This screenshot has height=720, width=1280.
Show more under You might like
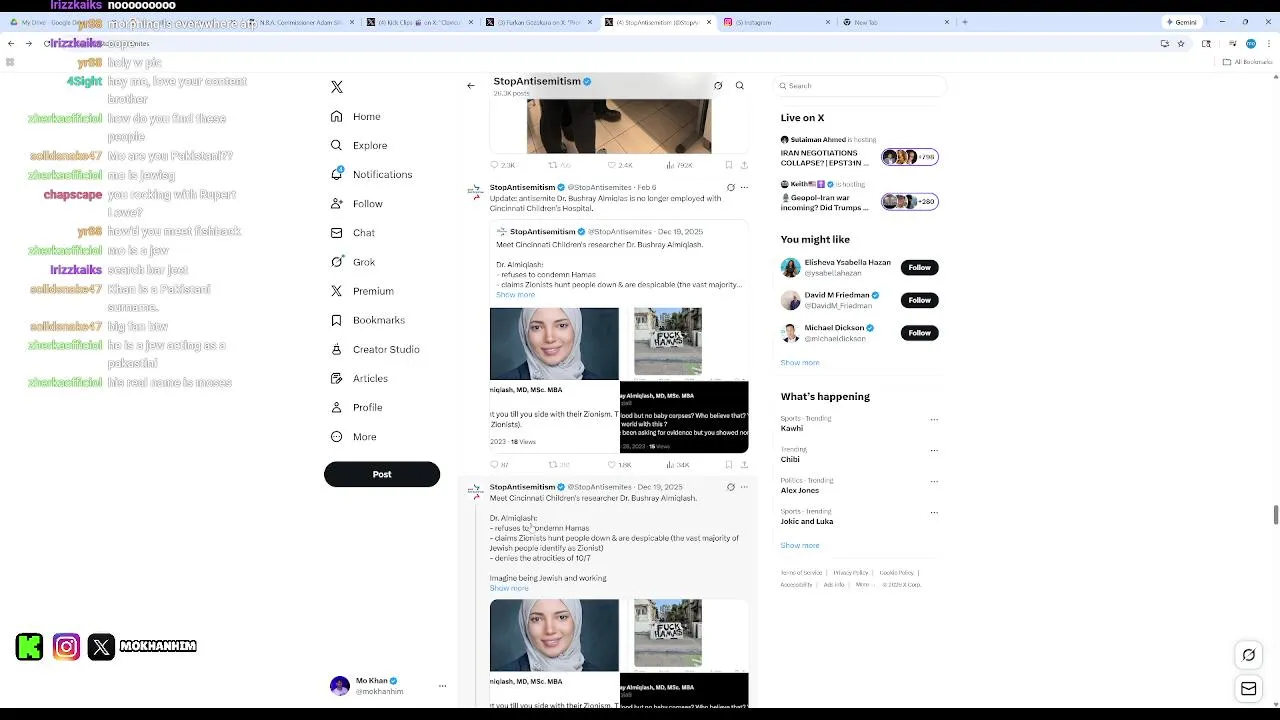(x=800, y=363)
